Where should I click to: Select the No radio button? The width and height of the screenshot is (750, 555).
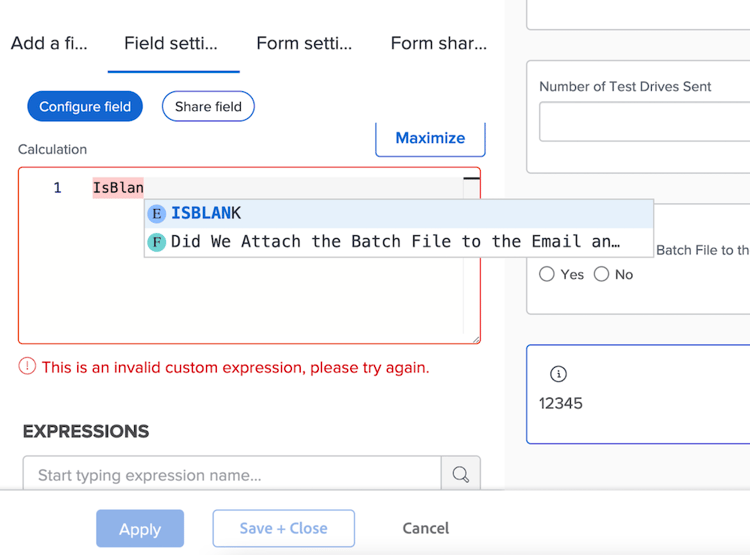point(601,274)
